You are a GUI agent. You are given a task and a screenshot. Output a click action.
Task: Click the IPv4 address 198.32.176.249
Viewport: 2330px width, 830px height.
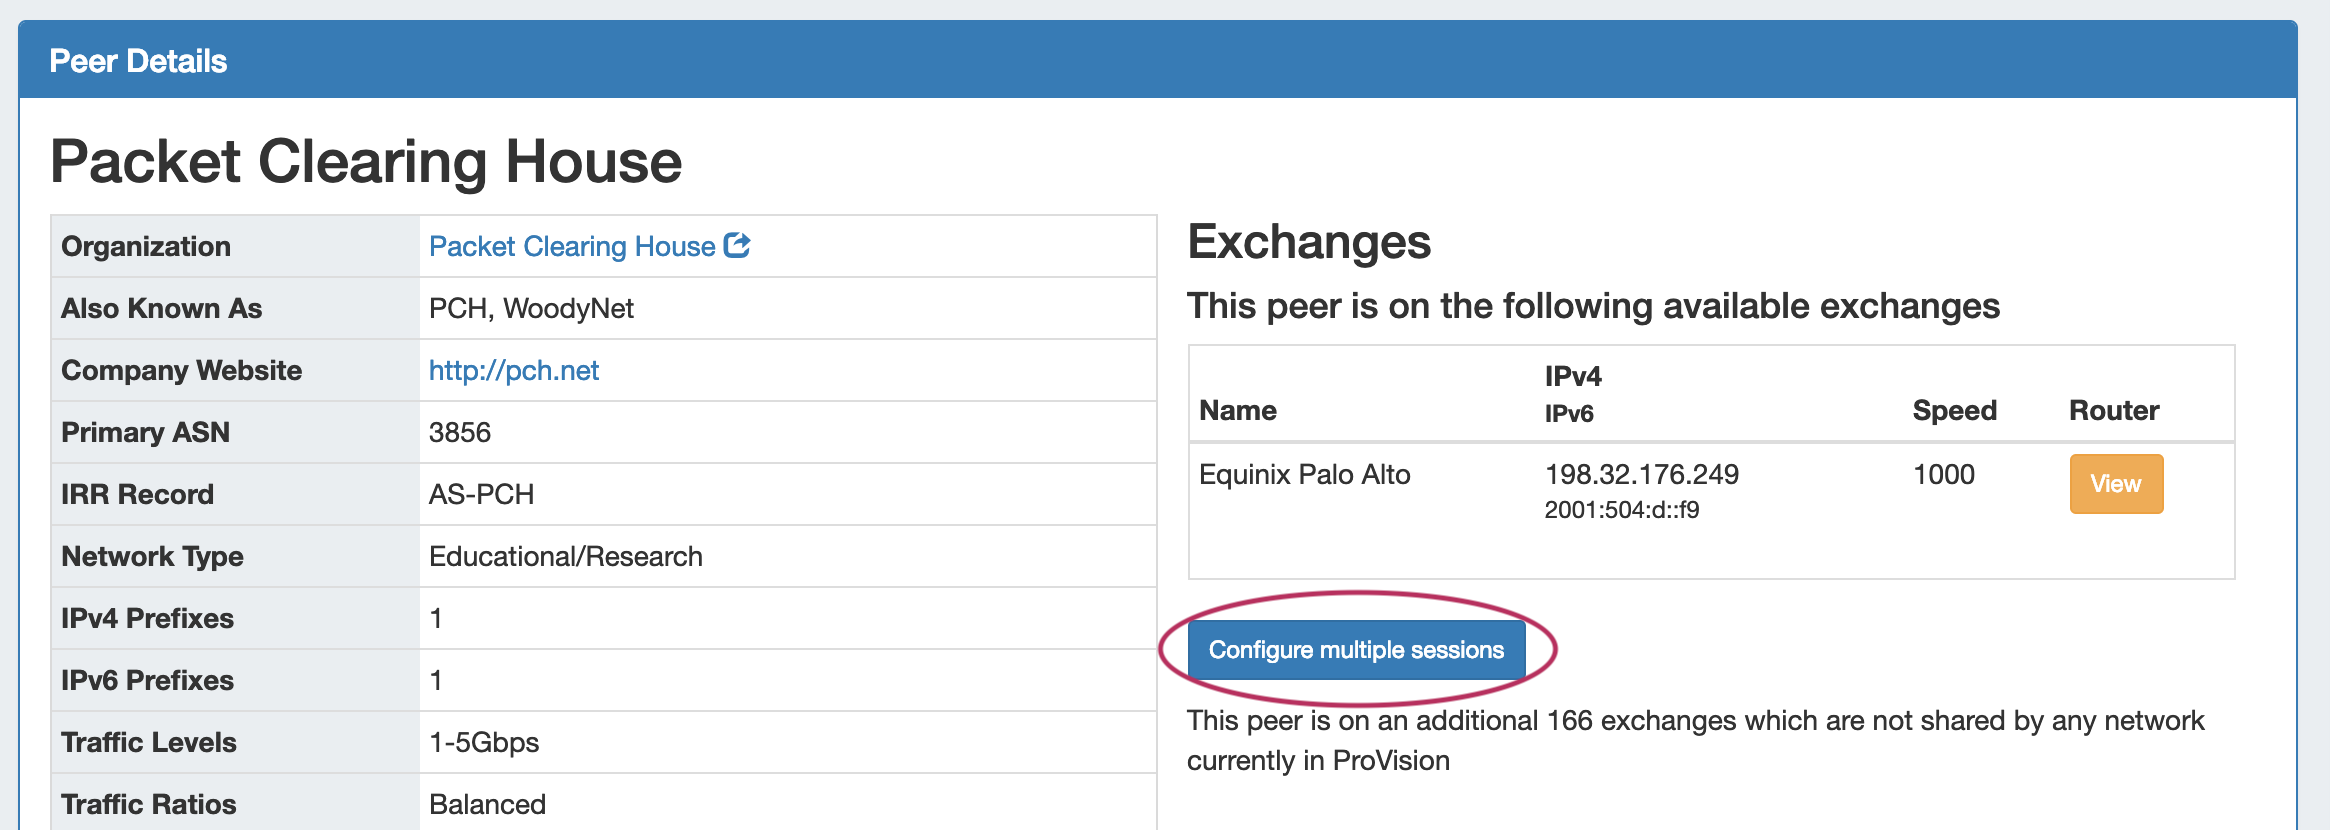1641,475
